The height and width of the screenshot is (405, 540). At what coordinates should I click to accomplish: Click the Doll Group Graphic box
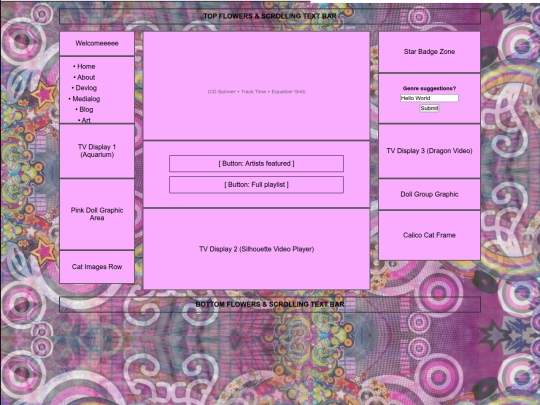point(429,194)
